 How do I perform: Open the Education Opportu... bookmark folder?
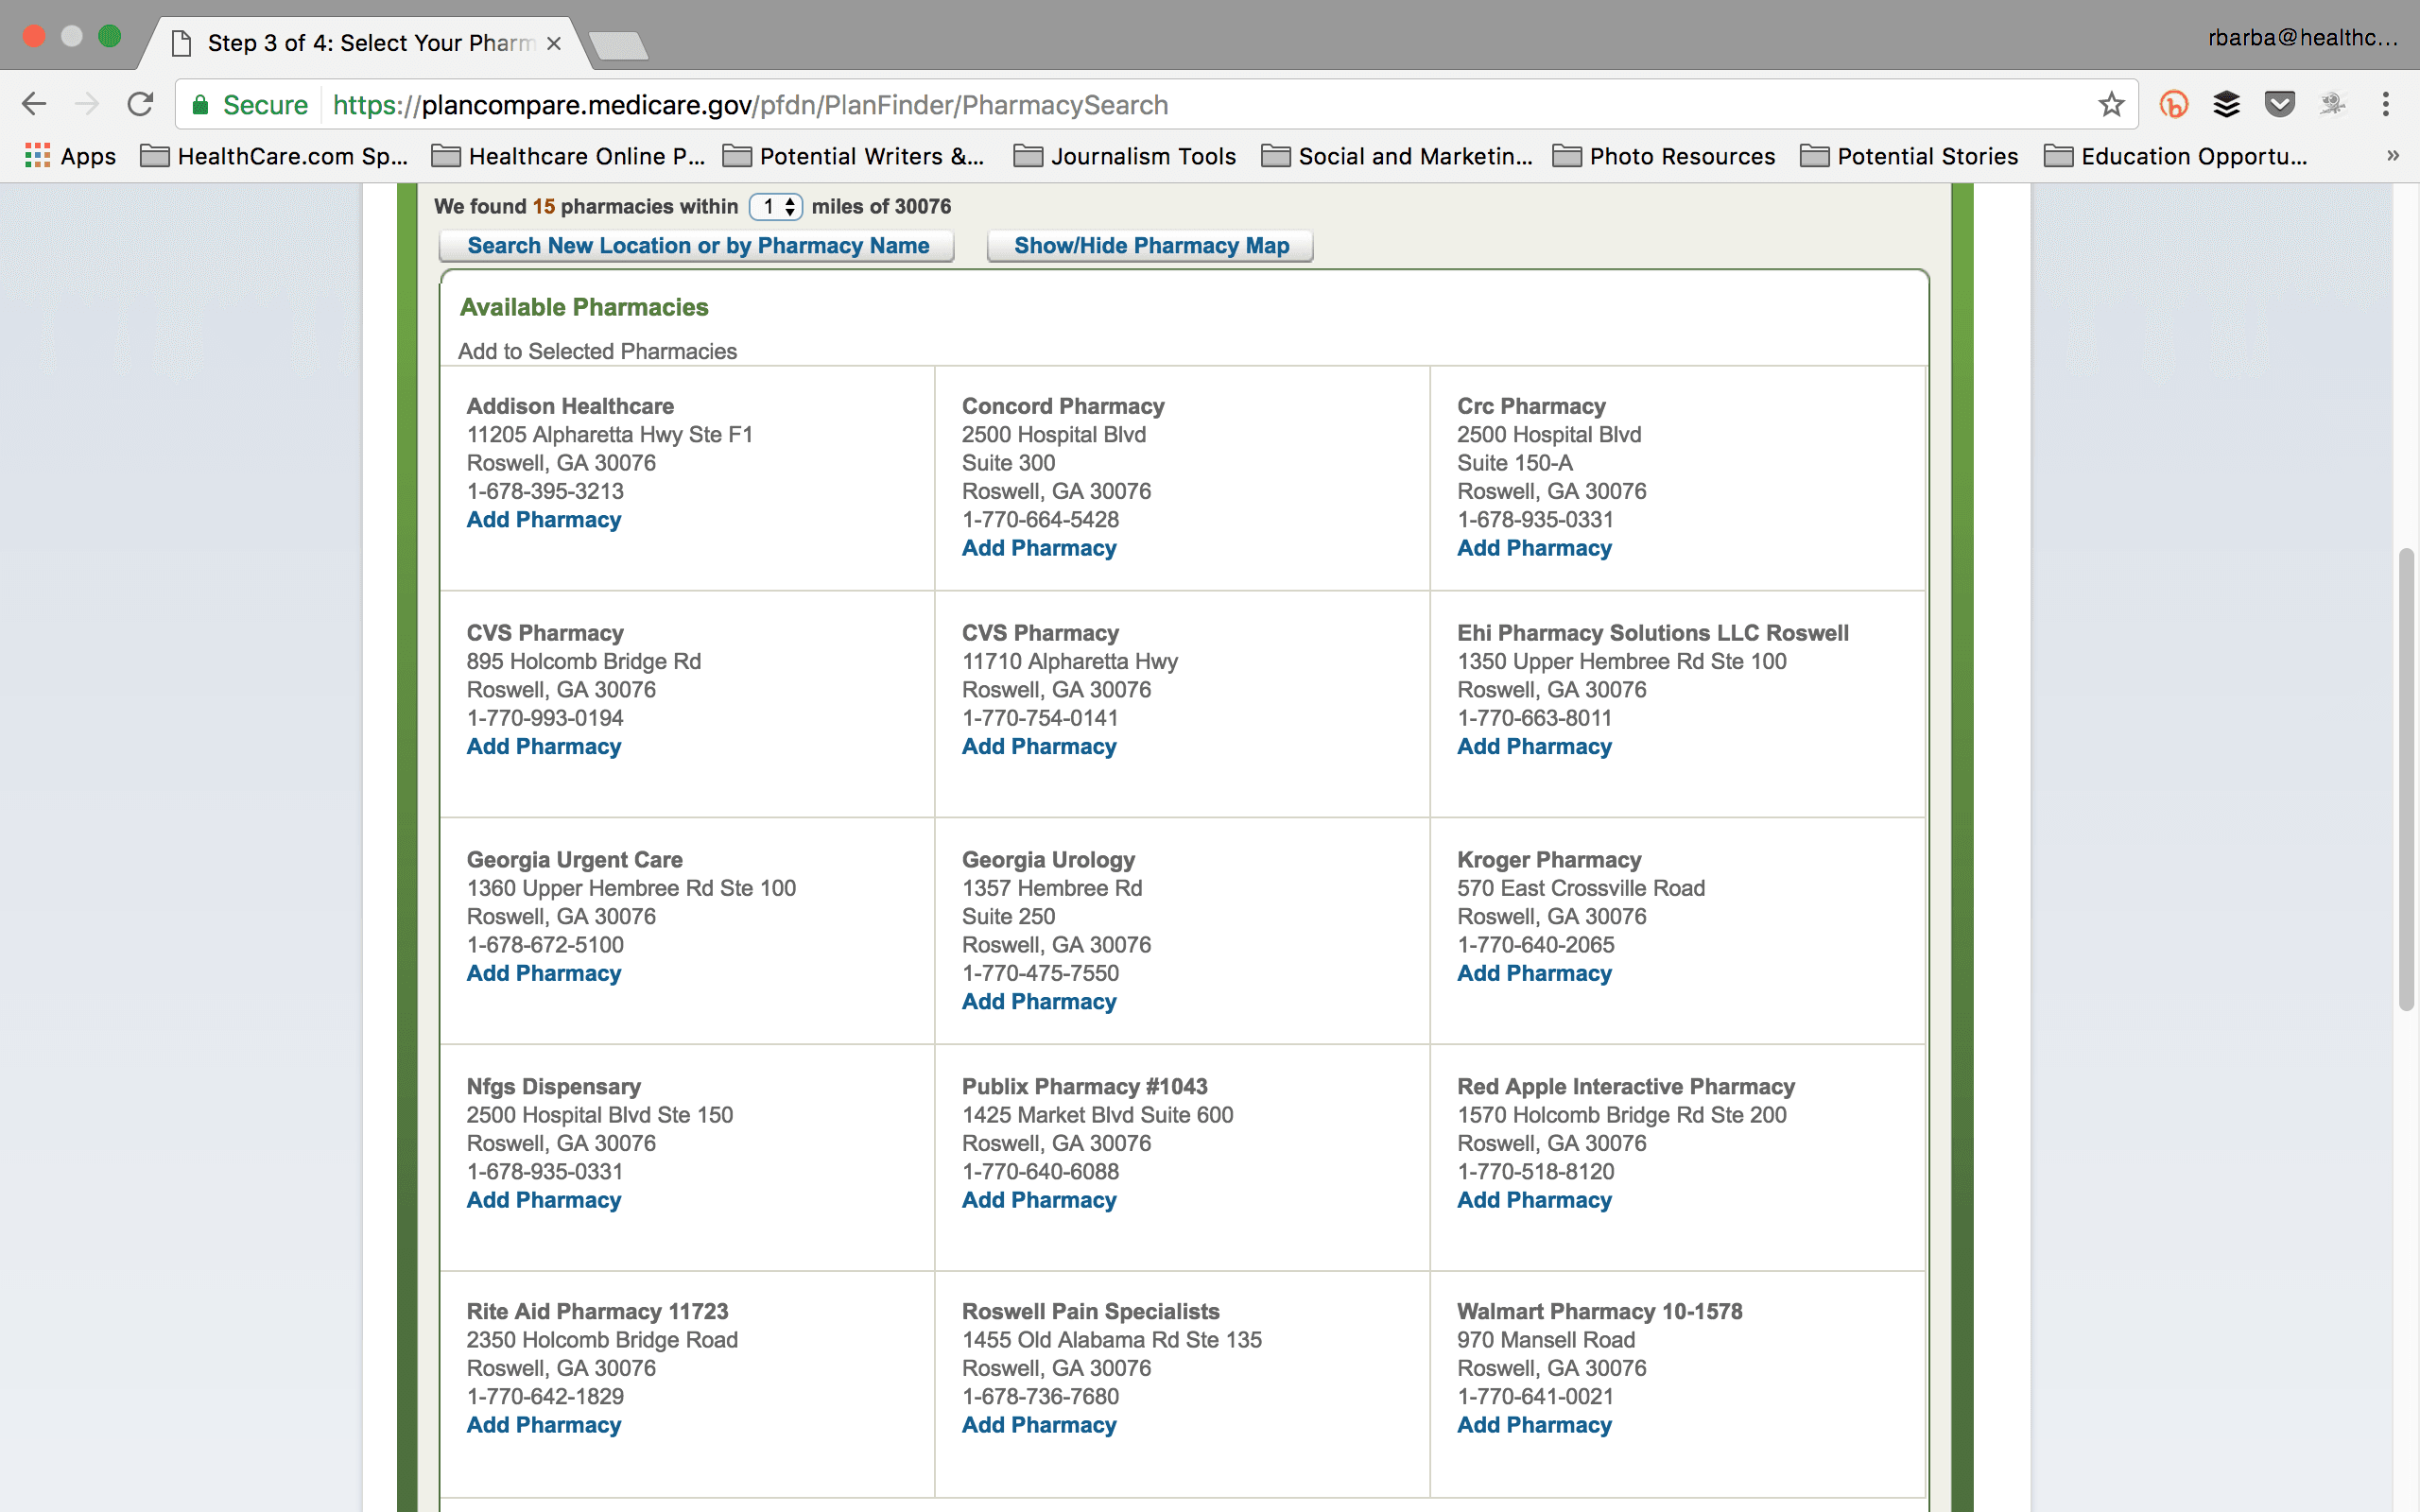pyautogui.click(x=2176, y=156)
